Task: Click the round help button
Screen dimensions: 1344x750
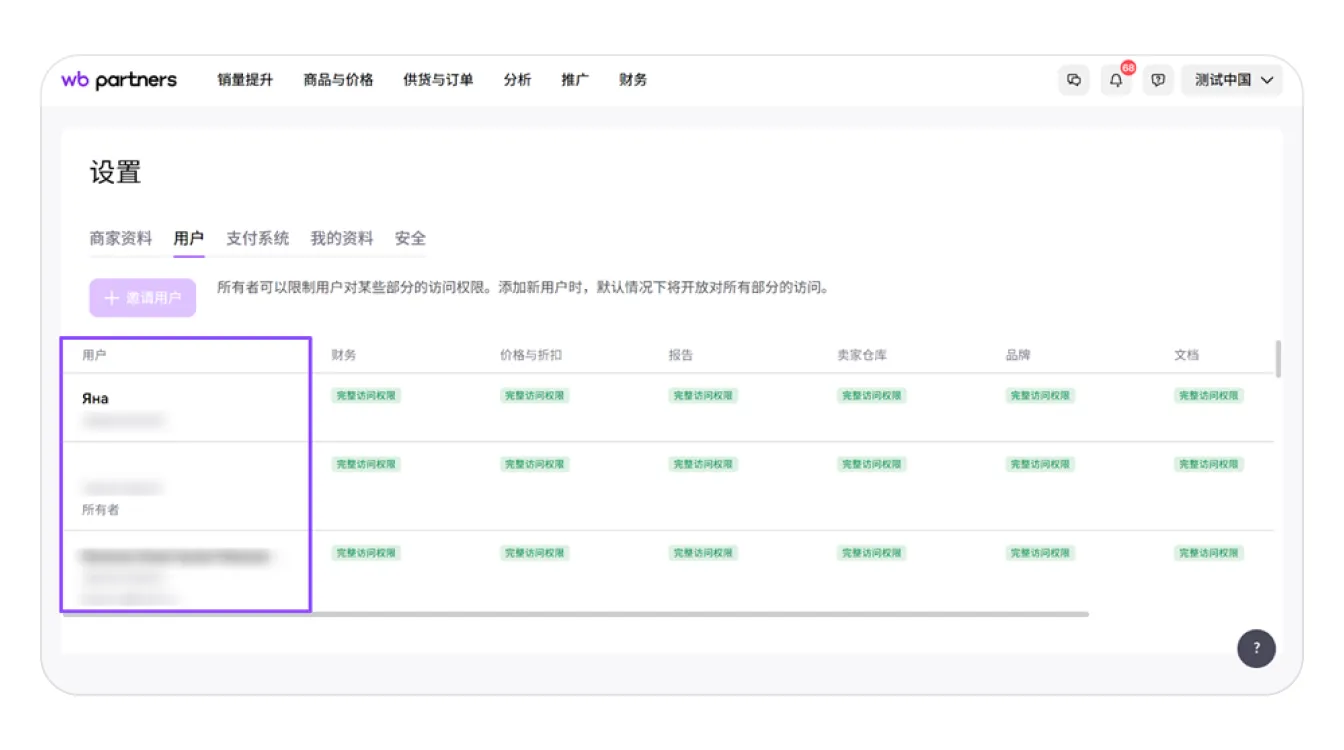Action: [x=1256, y=648]
